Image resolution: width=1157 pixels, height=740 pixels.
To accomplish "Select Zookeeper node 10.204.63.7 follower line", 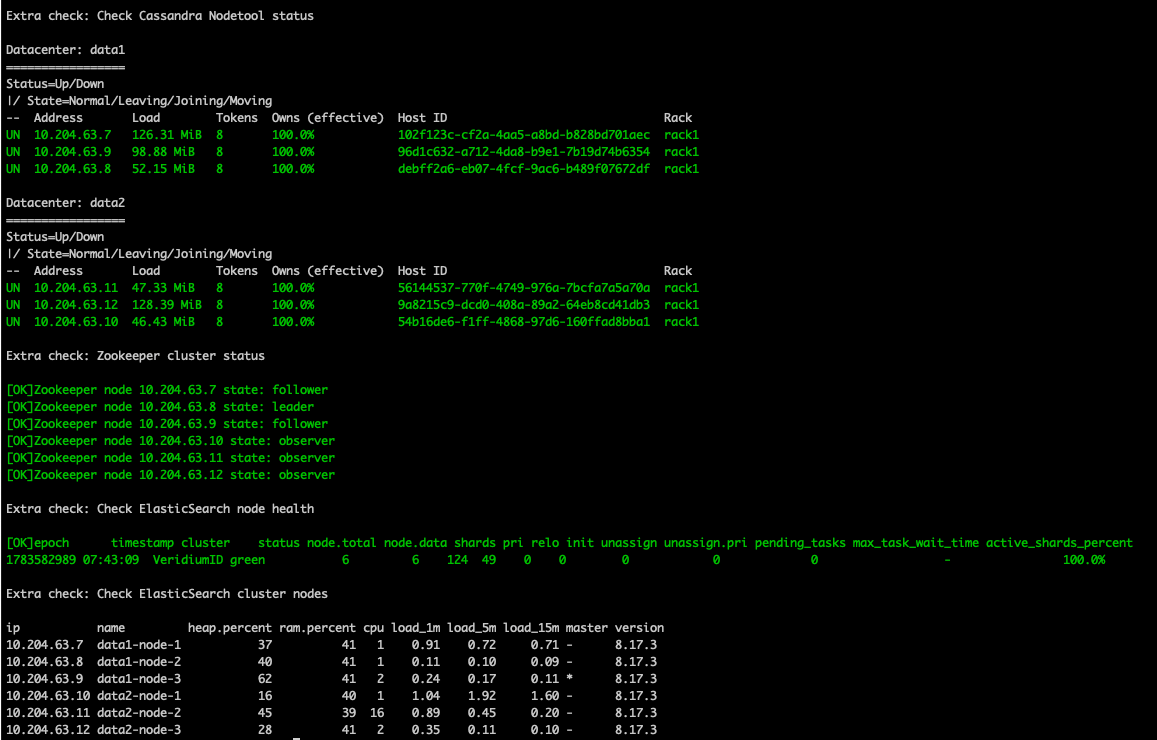I will click(167, 390).
